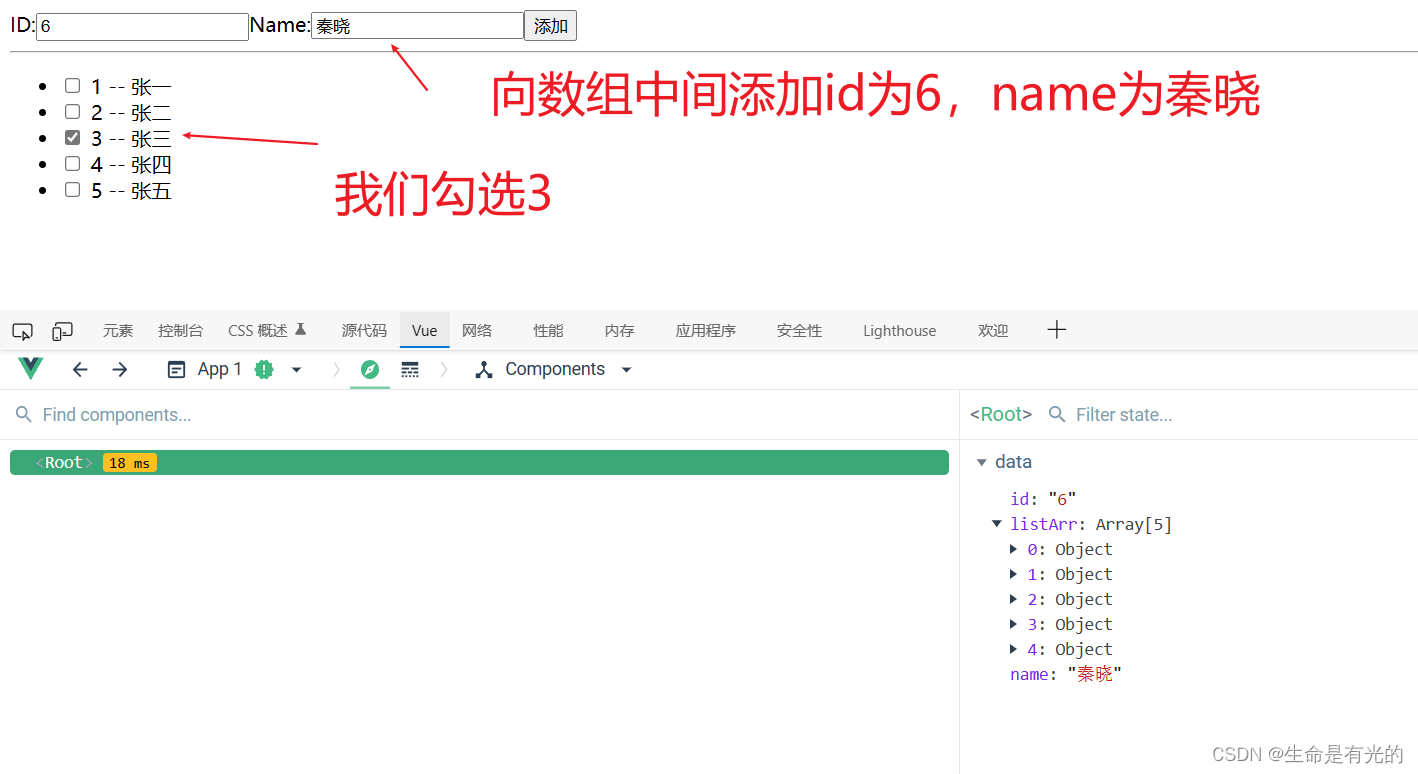Click the search icon in Find components

click(24, 414)
